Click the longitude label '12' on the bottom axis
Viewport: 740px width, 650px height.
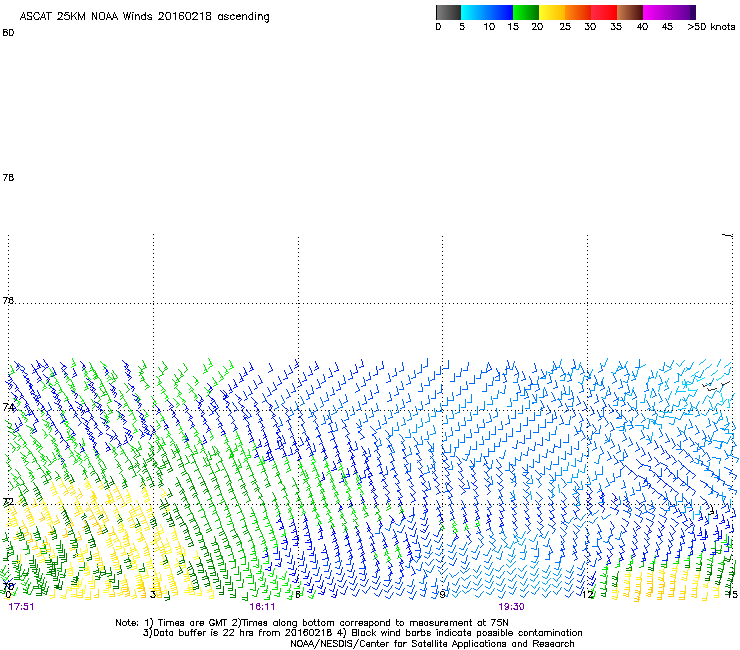click(x=587, y=594)
